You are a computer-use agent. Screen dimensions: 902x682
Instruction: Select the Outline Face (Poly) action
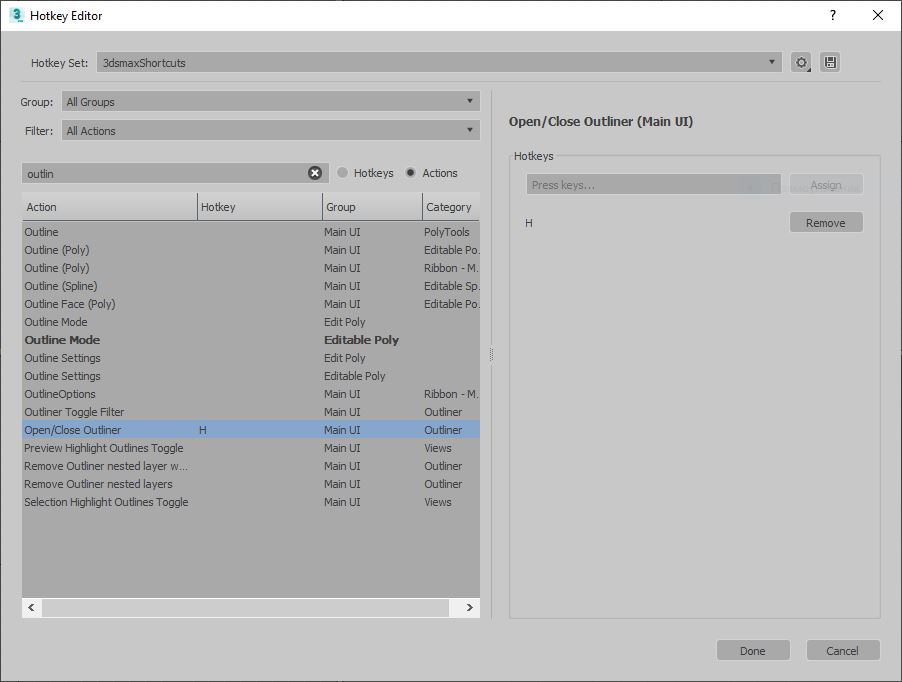click(251, 304)
